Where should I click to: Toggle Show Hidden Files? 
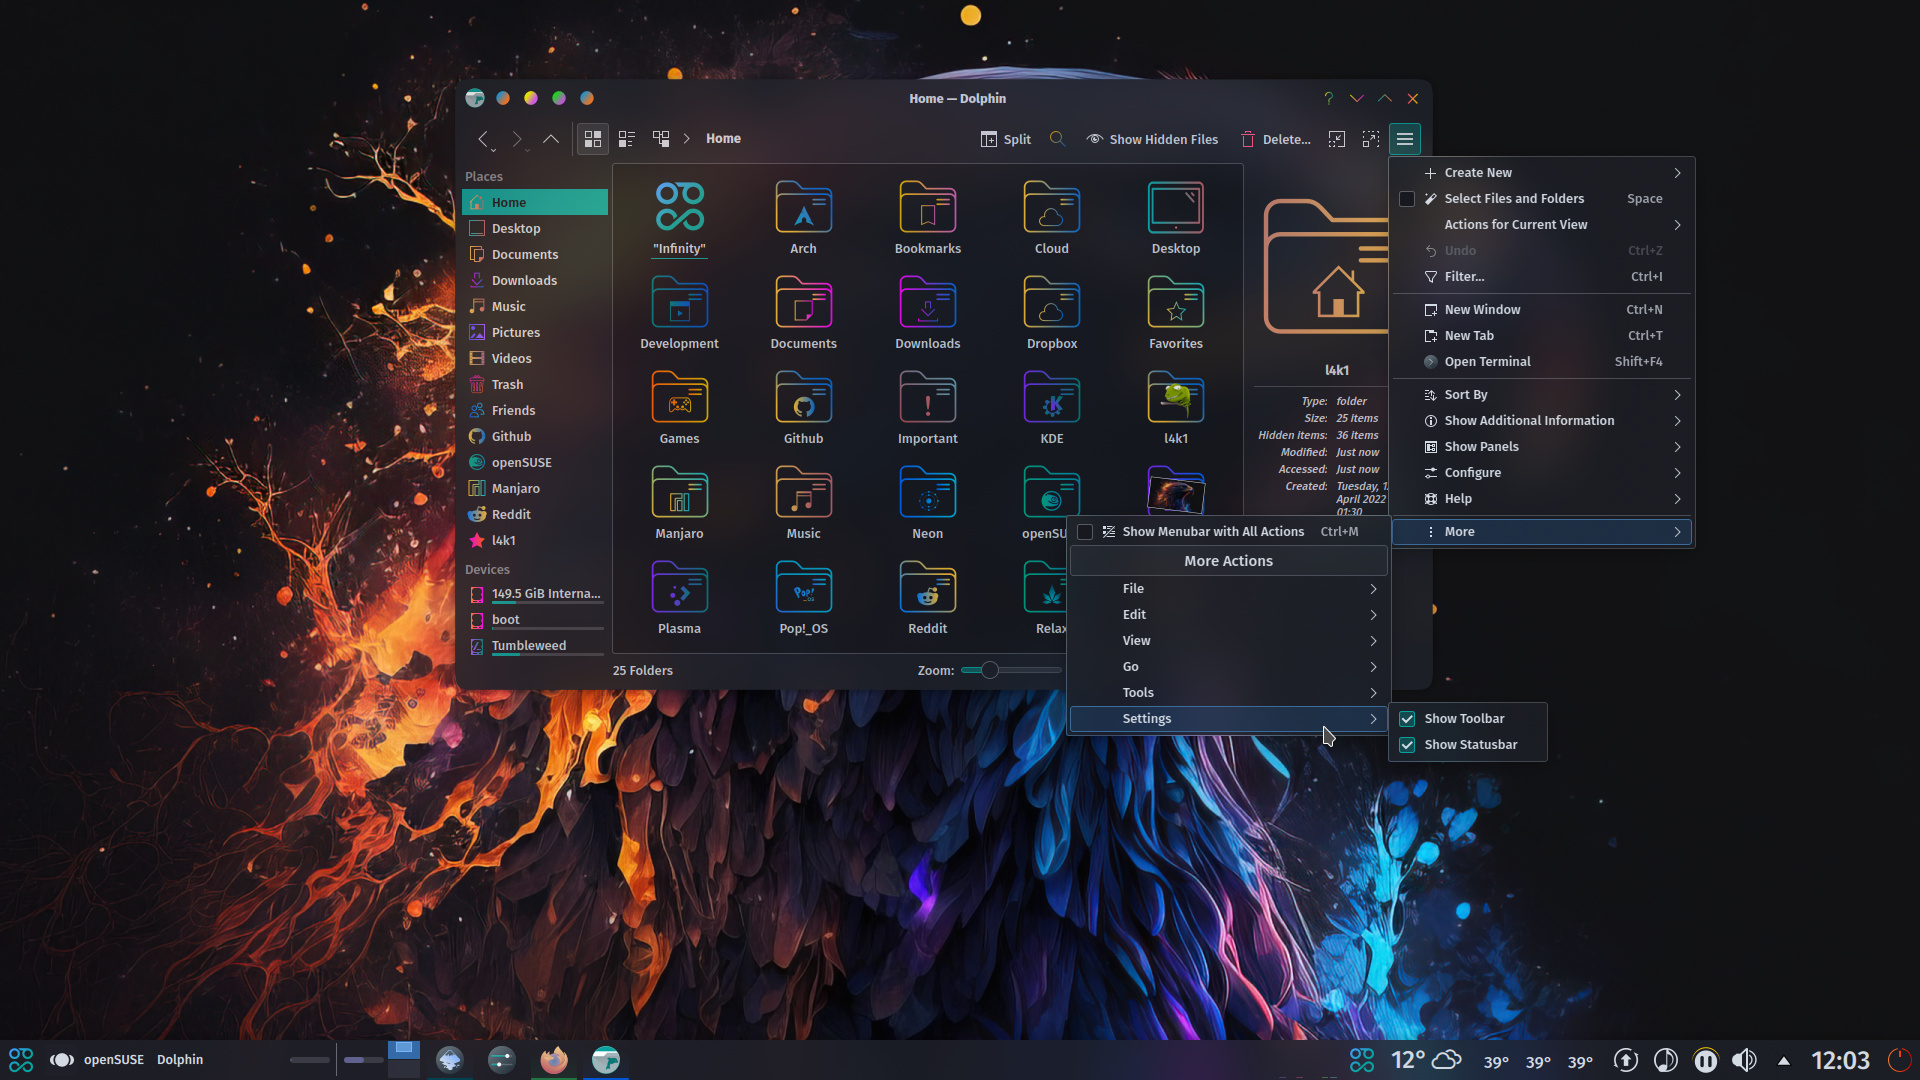click(1152, 140)
